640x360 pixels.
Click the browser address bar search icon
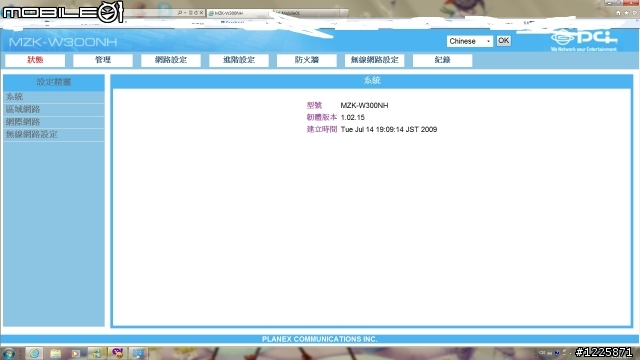tap(180, 13)
